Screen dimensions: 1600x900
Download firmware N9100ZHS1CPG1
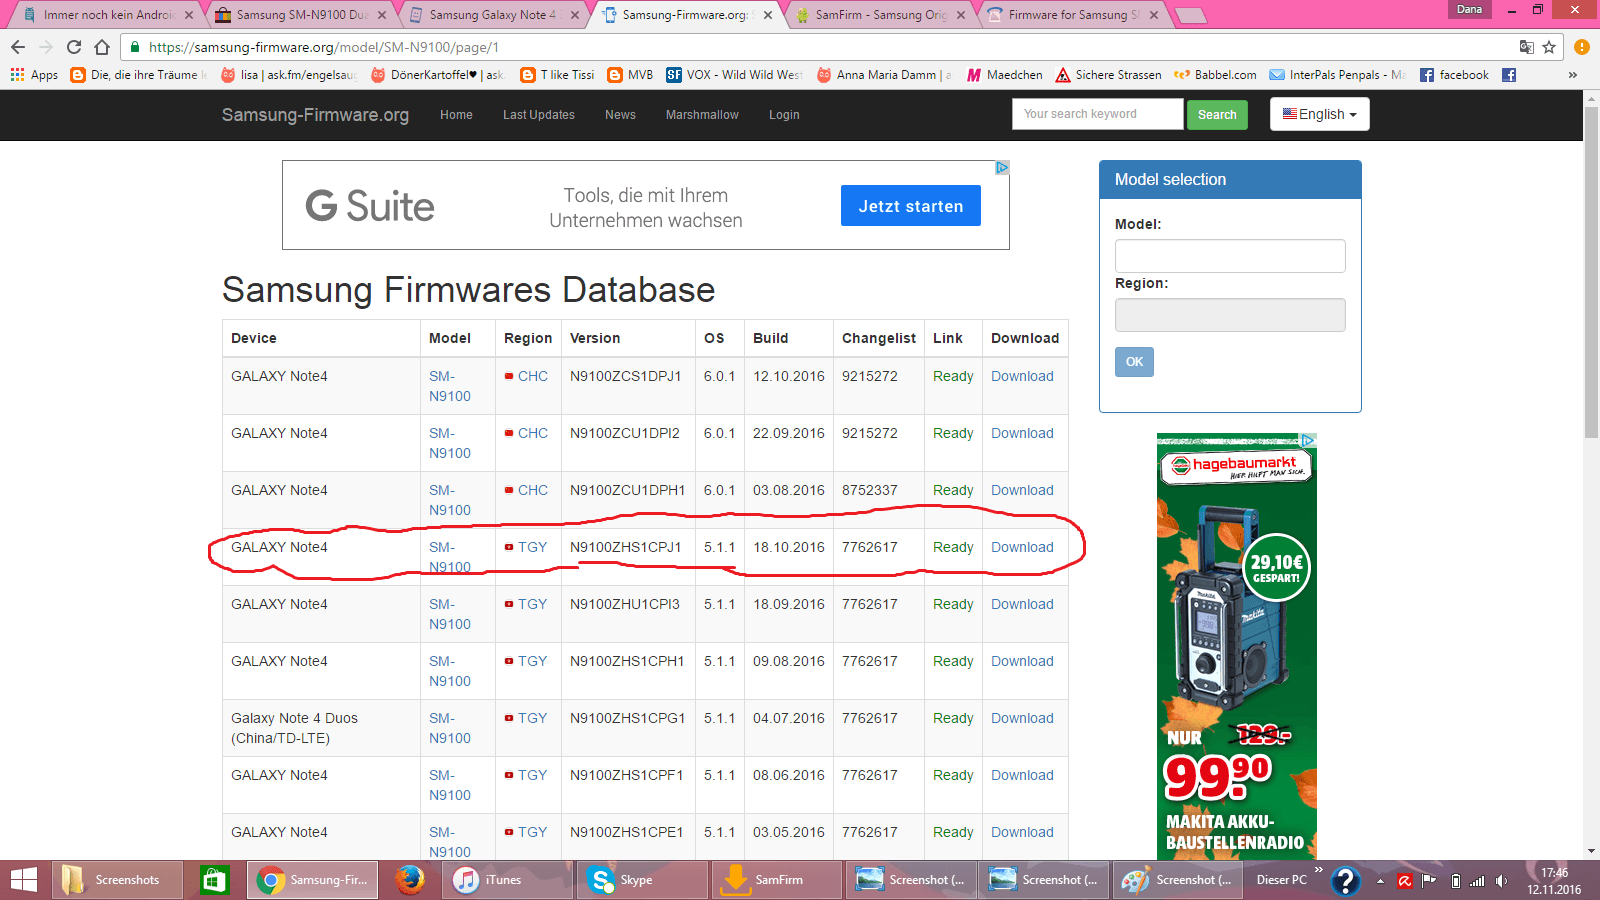coord(1022,718)
